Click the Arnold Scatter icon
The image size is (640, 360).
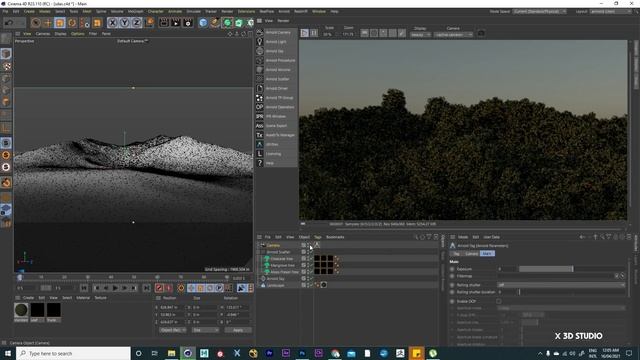click(x=260, y=79)
